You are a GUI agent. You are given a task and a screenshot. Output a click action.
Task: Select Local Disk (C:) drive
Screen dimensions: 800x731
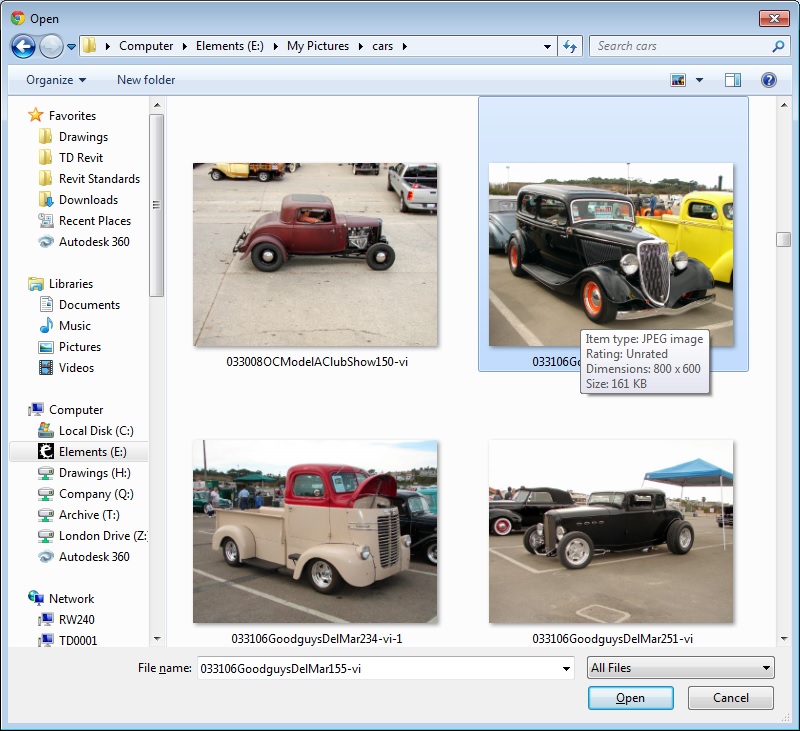(x=95, y=431)
